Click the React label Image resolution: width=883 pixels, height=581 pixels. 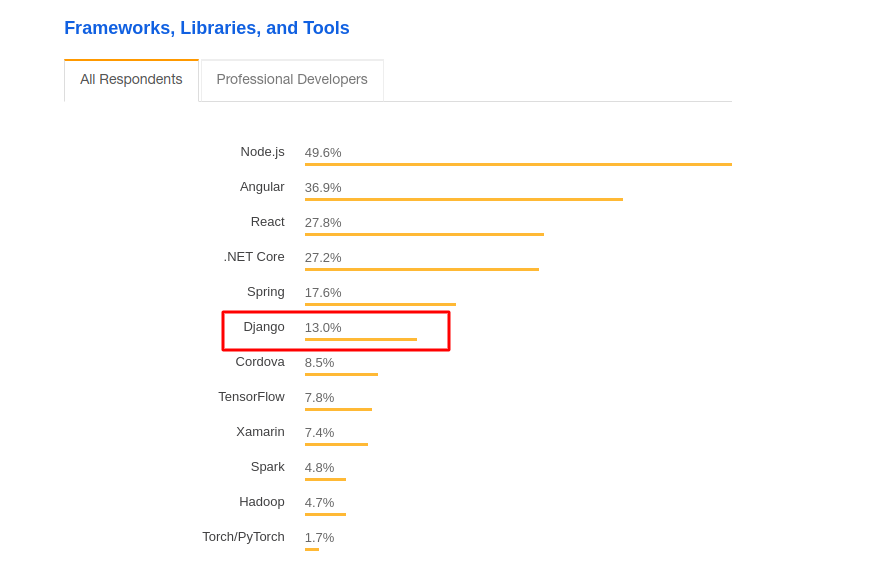click(267, 222)
